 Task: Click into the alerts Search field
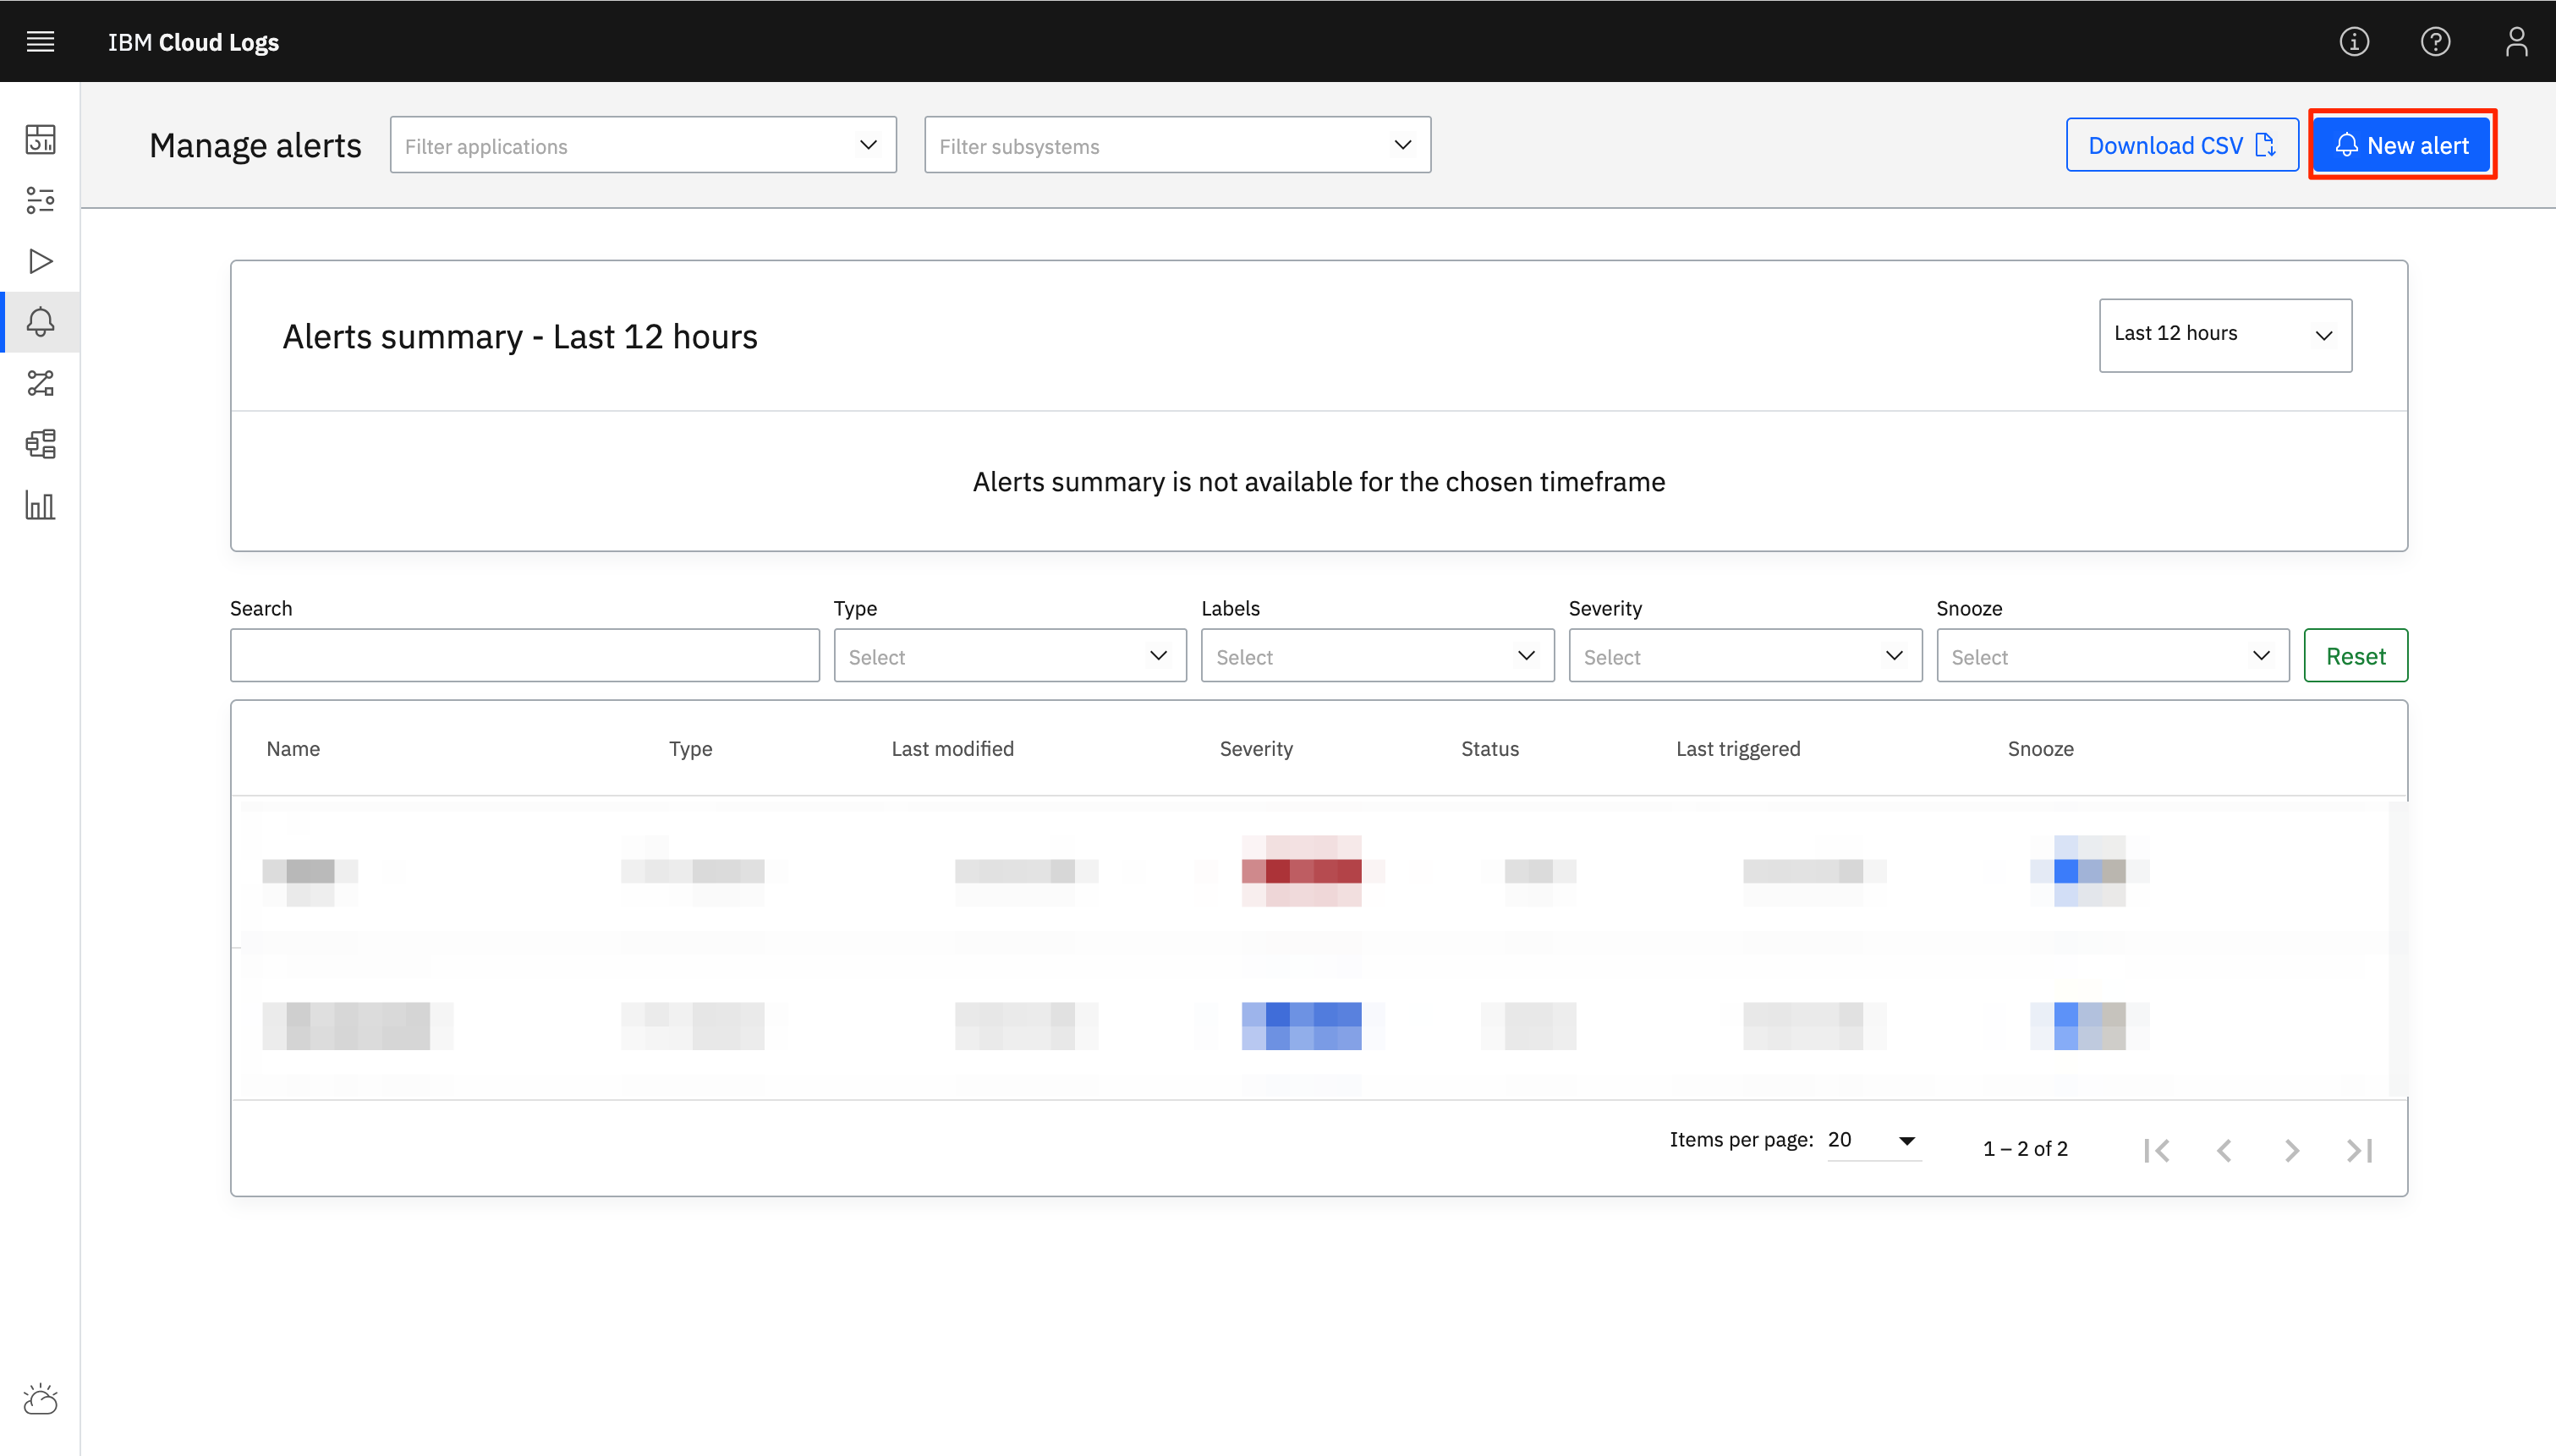click(x=524, y=656)
